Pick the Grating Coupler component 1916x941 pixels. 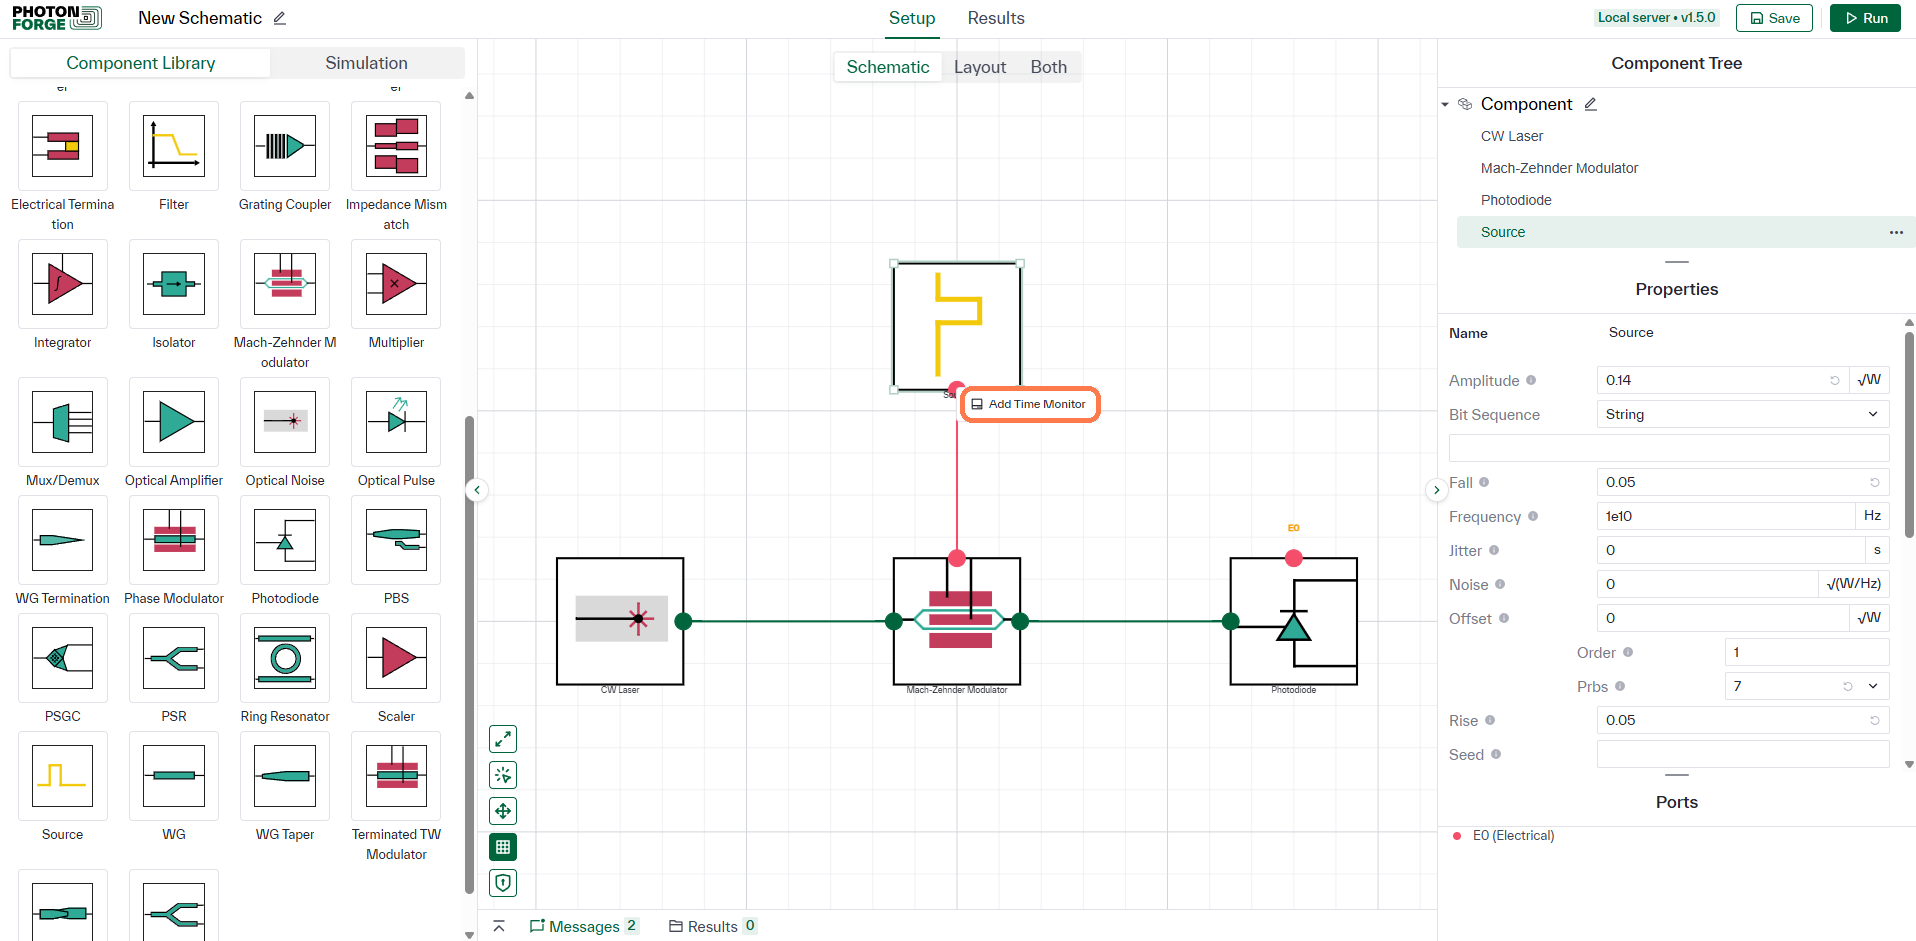point(285,147)
